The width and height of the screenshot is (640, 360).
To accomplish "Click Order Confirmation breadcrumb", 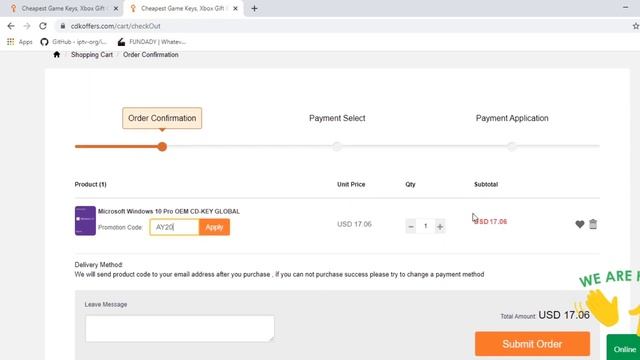I will (151, 54).
